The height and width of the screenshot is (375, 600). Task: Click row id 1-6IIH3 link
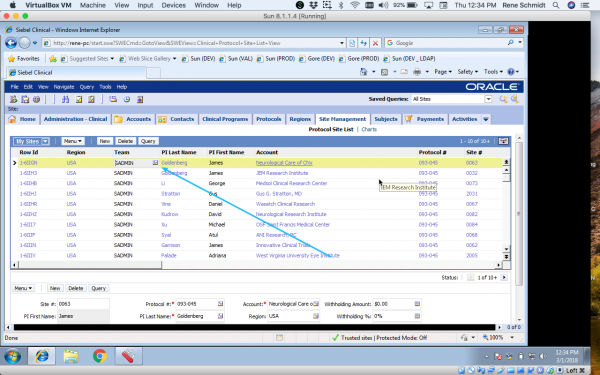coord(28,173)
